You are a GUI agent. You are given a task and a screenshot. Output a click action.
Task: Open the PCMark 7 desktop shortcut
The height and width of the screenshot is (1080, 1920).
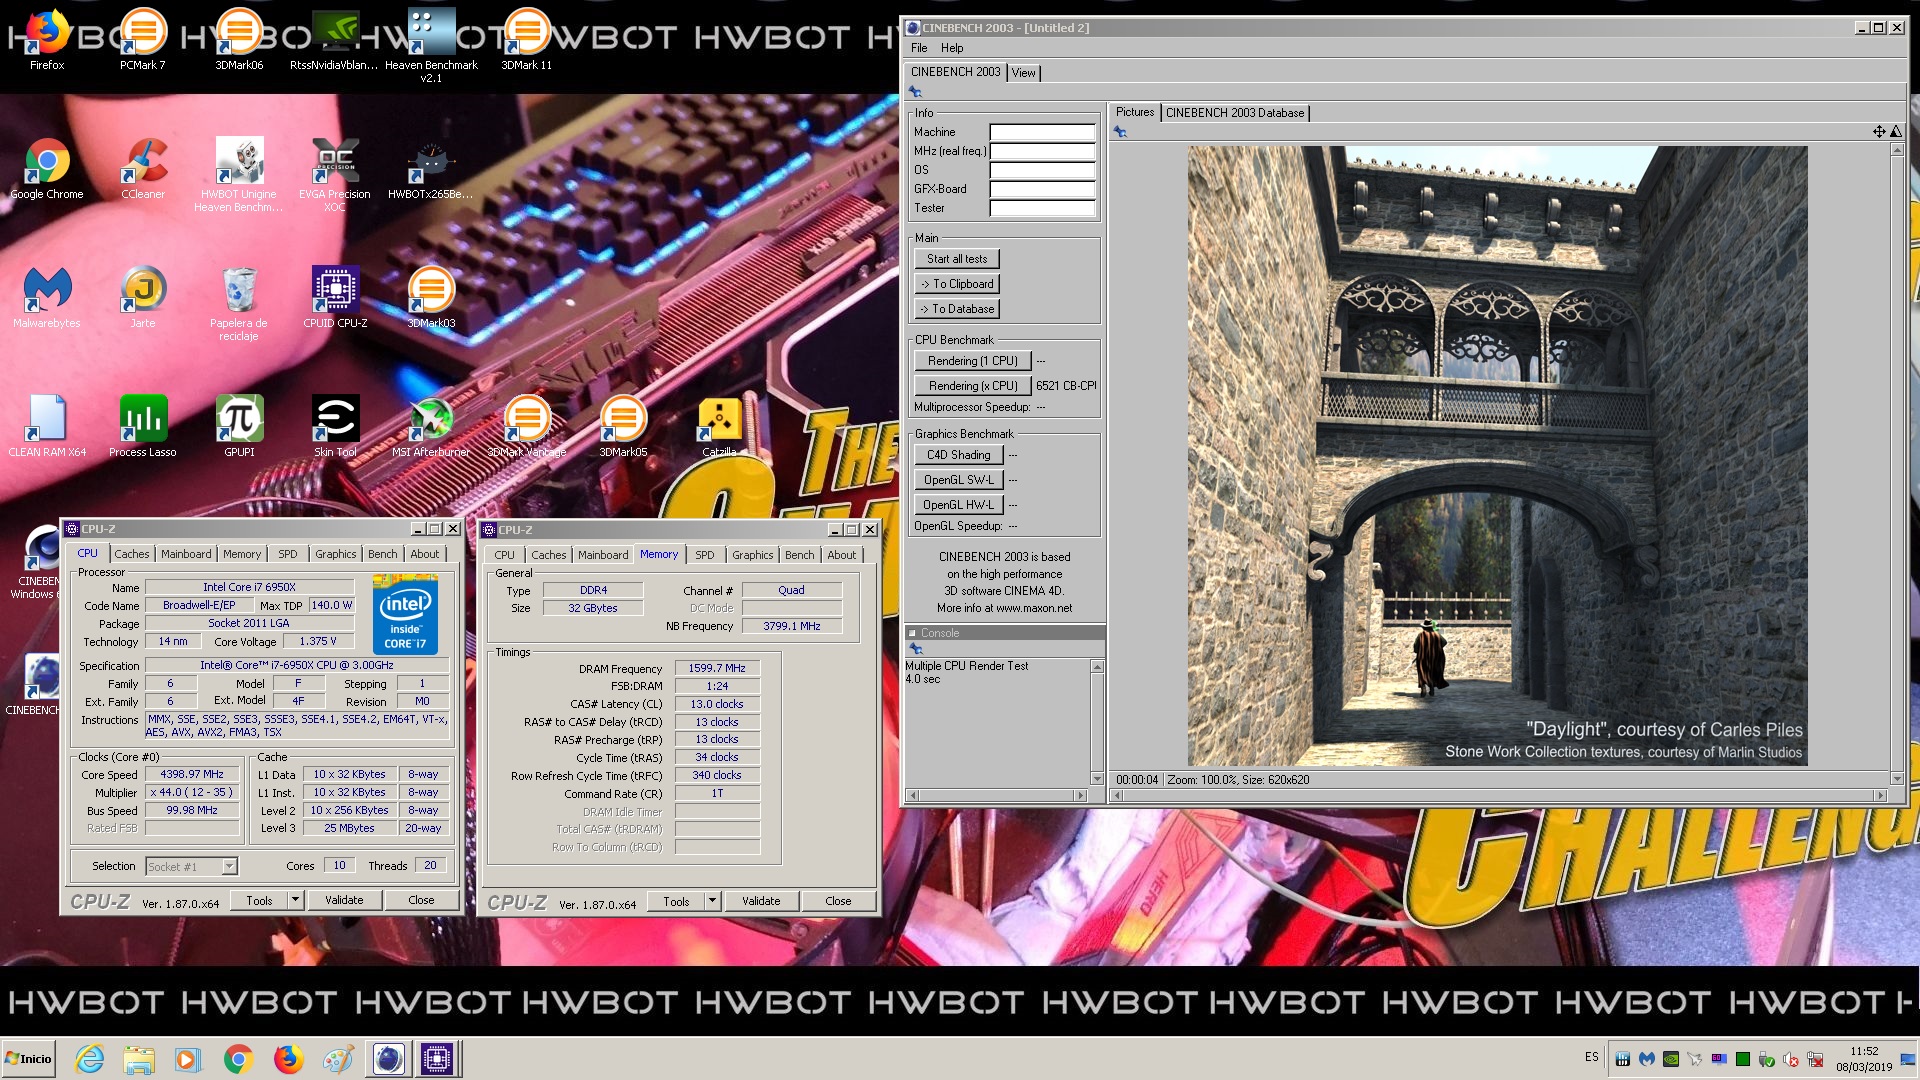coord(143,40)
